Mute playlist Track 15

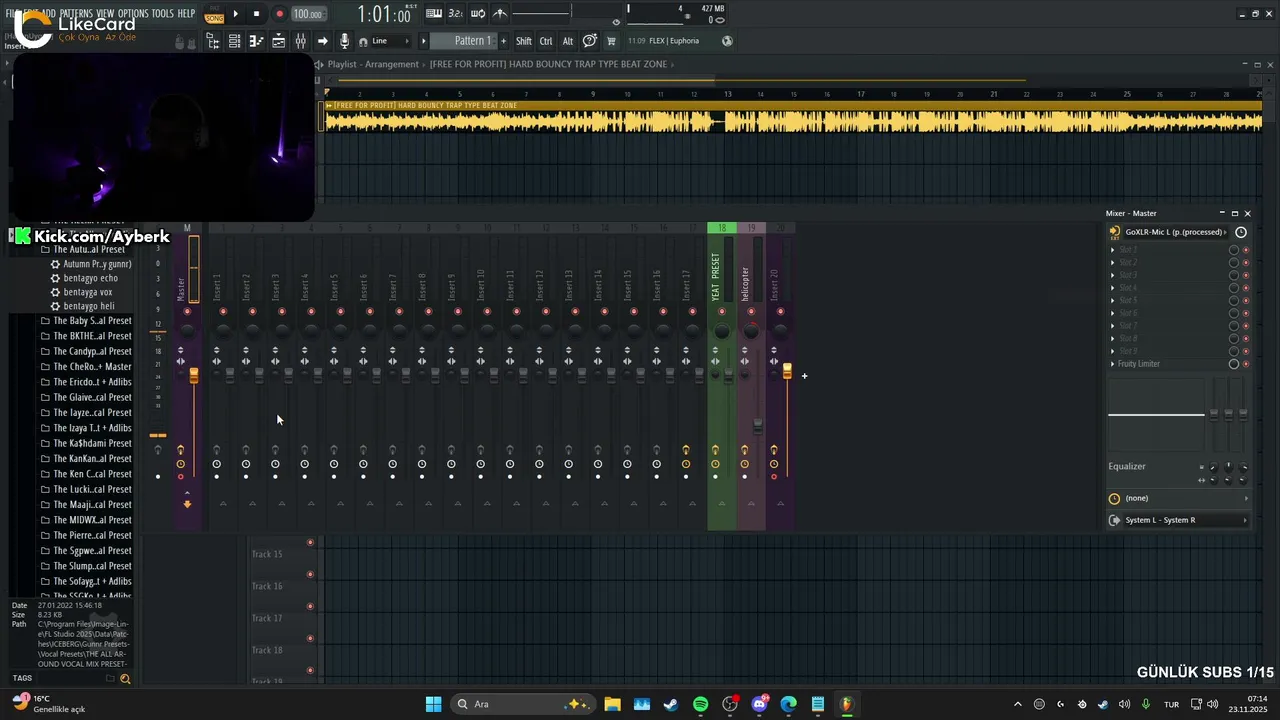(x=310, y=543)
